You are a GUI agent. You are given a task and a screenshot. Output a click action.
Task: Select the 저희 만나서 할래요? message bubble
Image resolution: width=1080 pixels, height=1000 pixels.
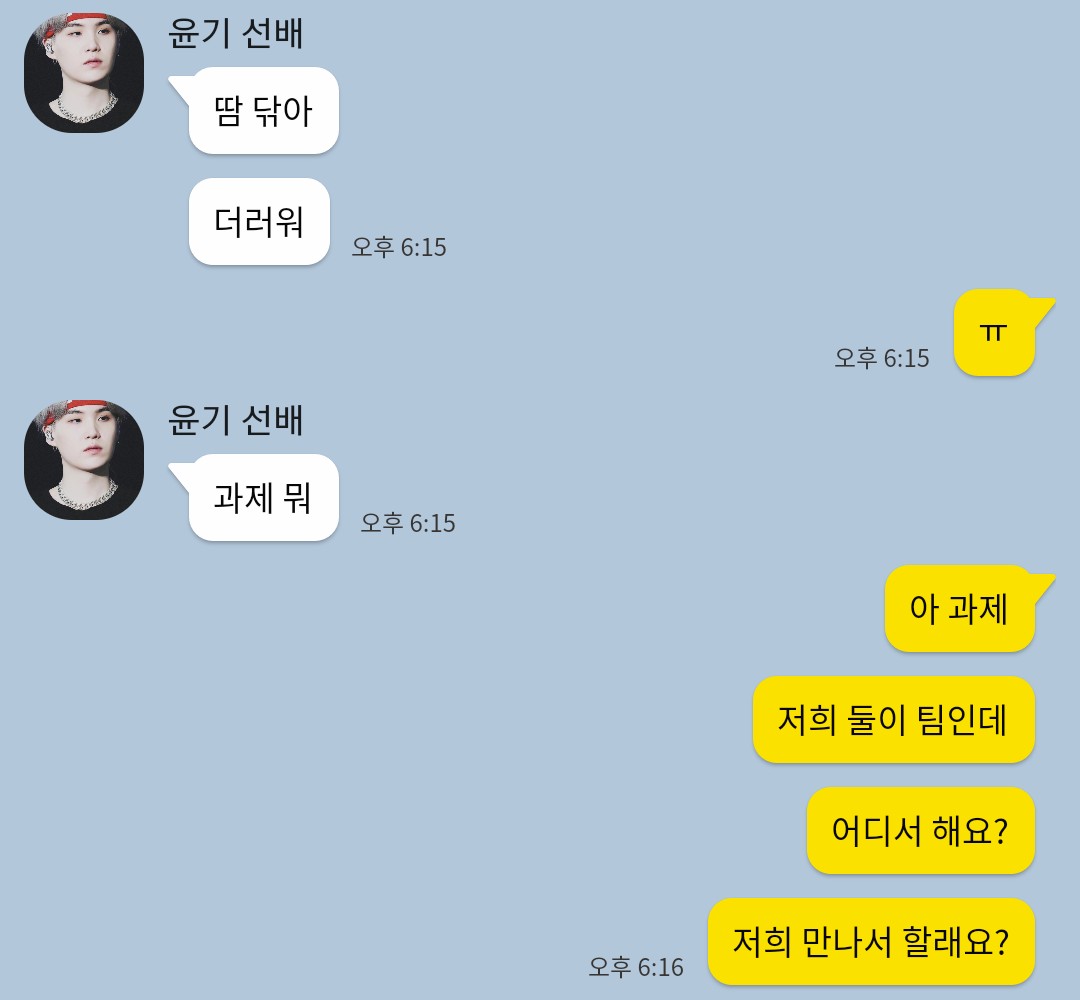pyautogui.click(x=871, y=941)
